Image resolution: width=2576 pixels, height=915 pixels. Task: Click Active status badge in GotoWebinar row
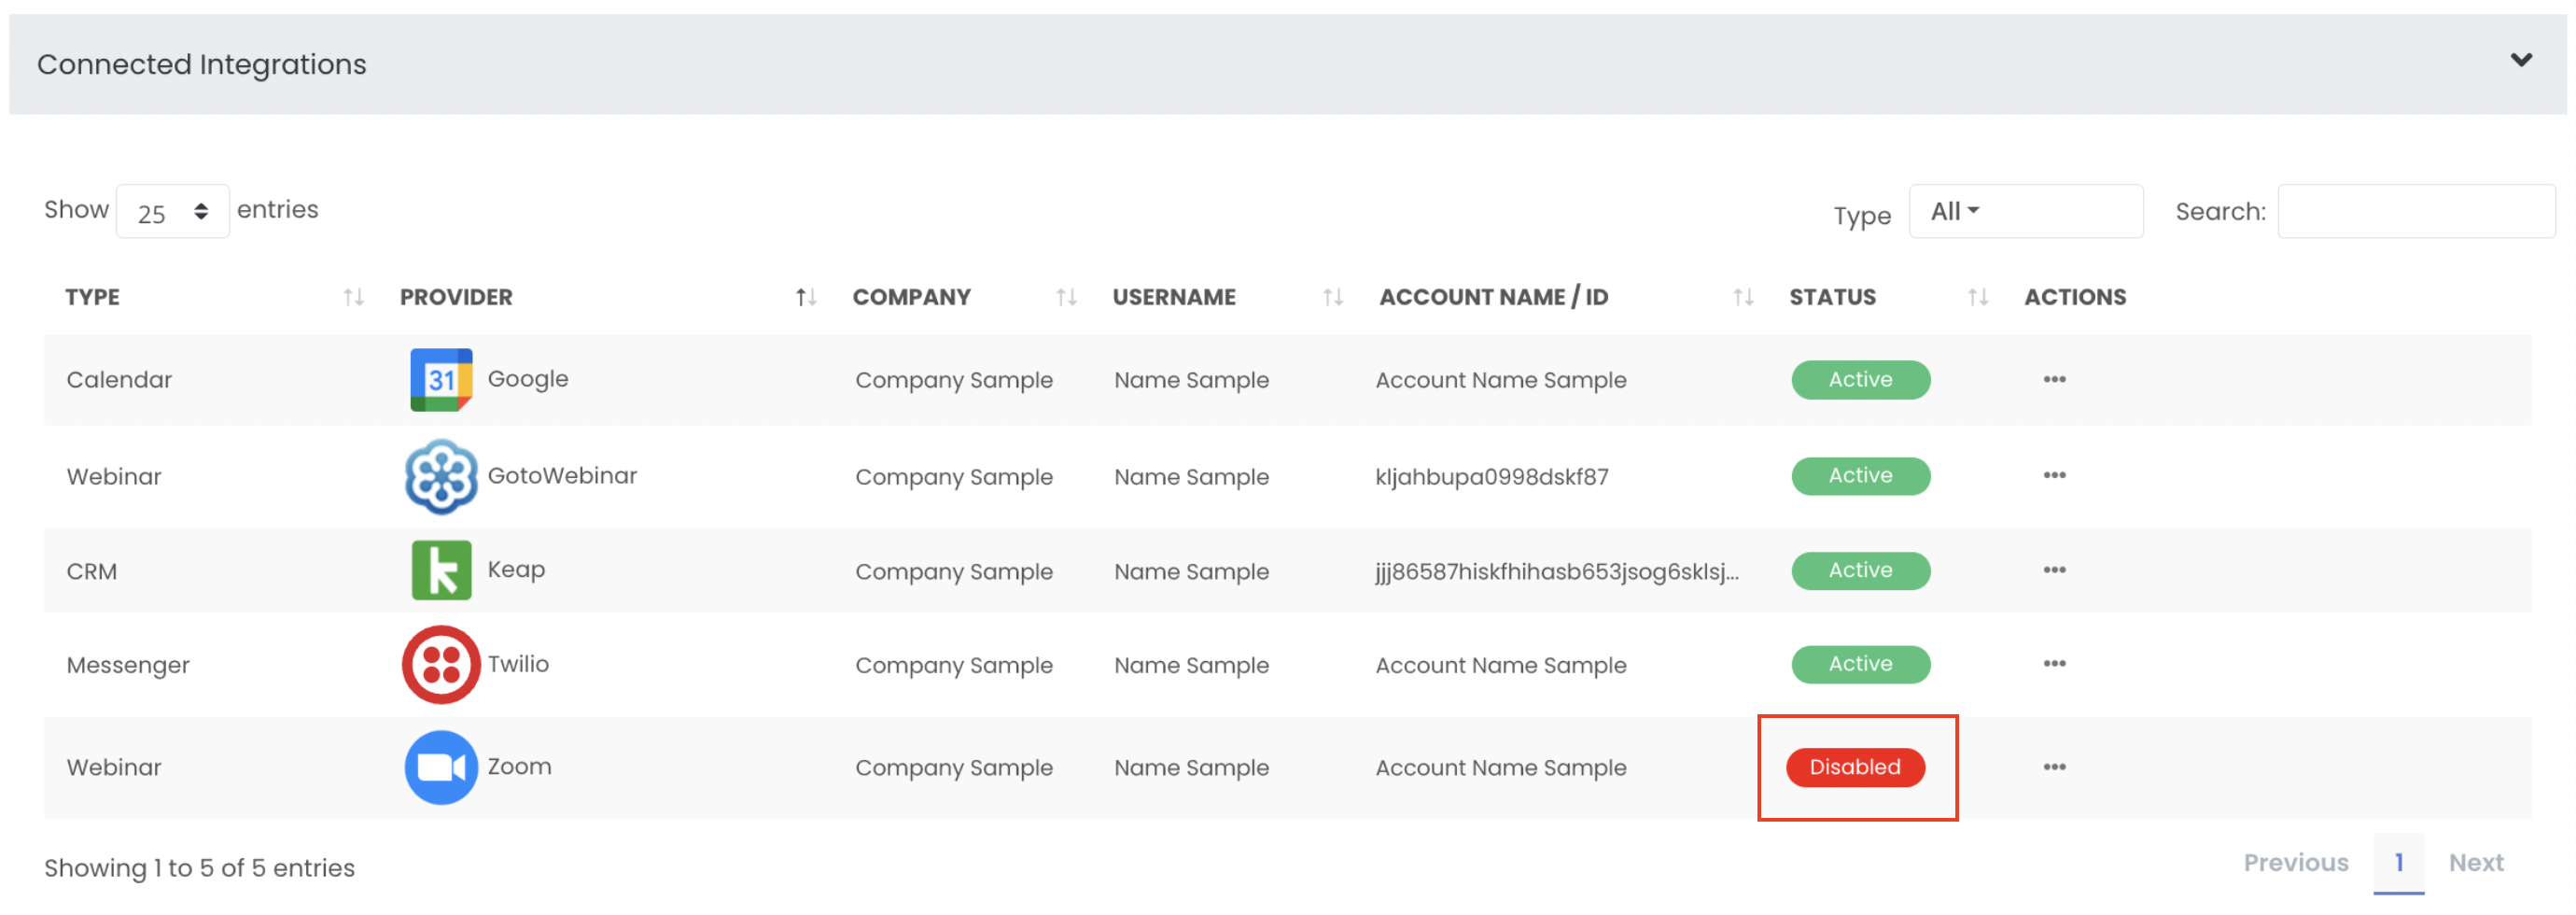click(1860, 476)
